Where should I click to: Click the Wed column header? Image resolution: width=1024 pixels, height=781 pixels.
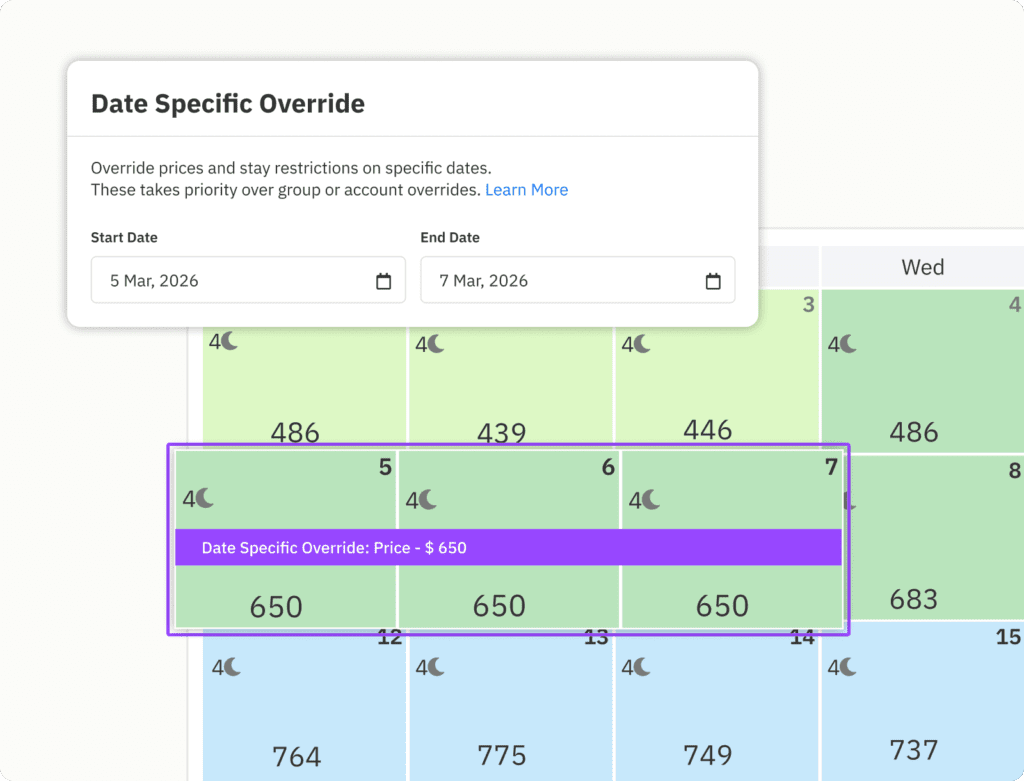922,267
